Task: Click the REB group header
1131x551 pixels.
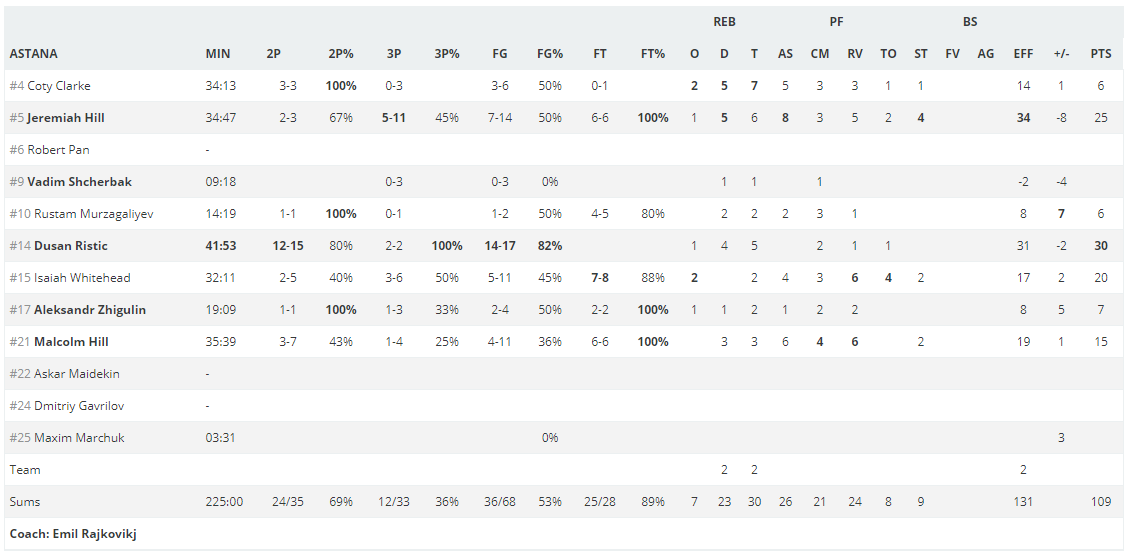Action: tap(724, 22)
